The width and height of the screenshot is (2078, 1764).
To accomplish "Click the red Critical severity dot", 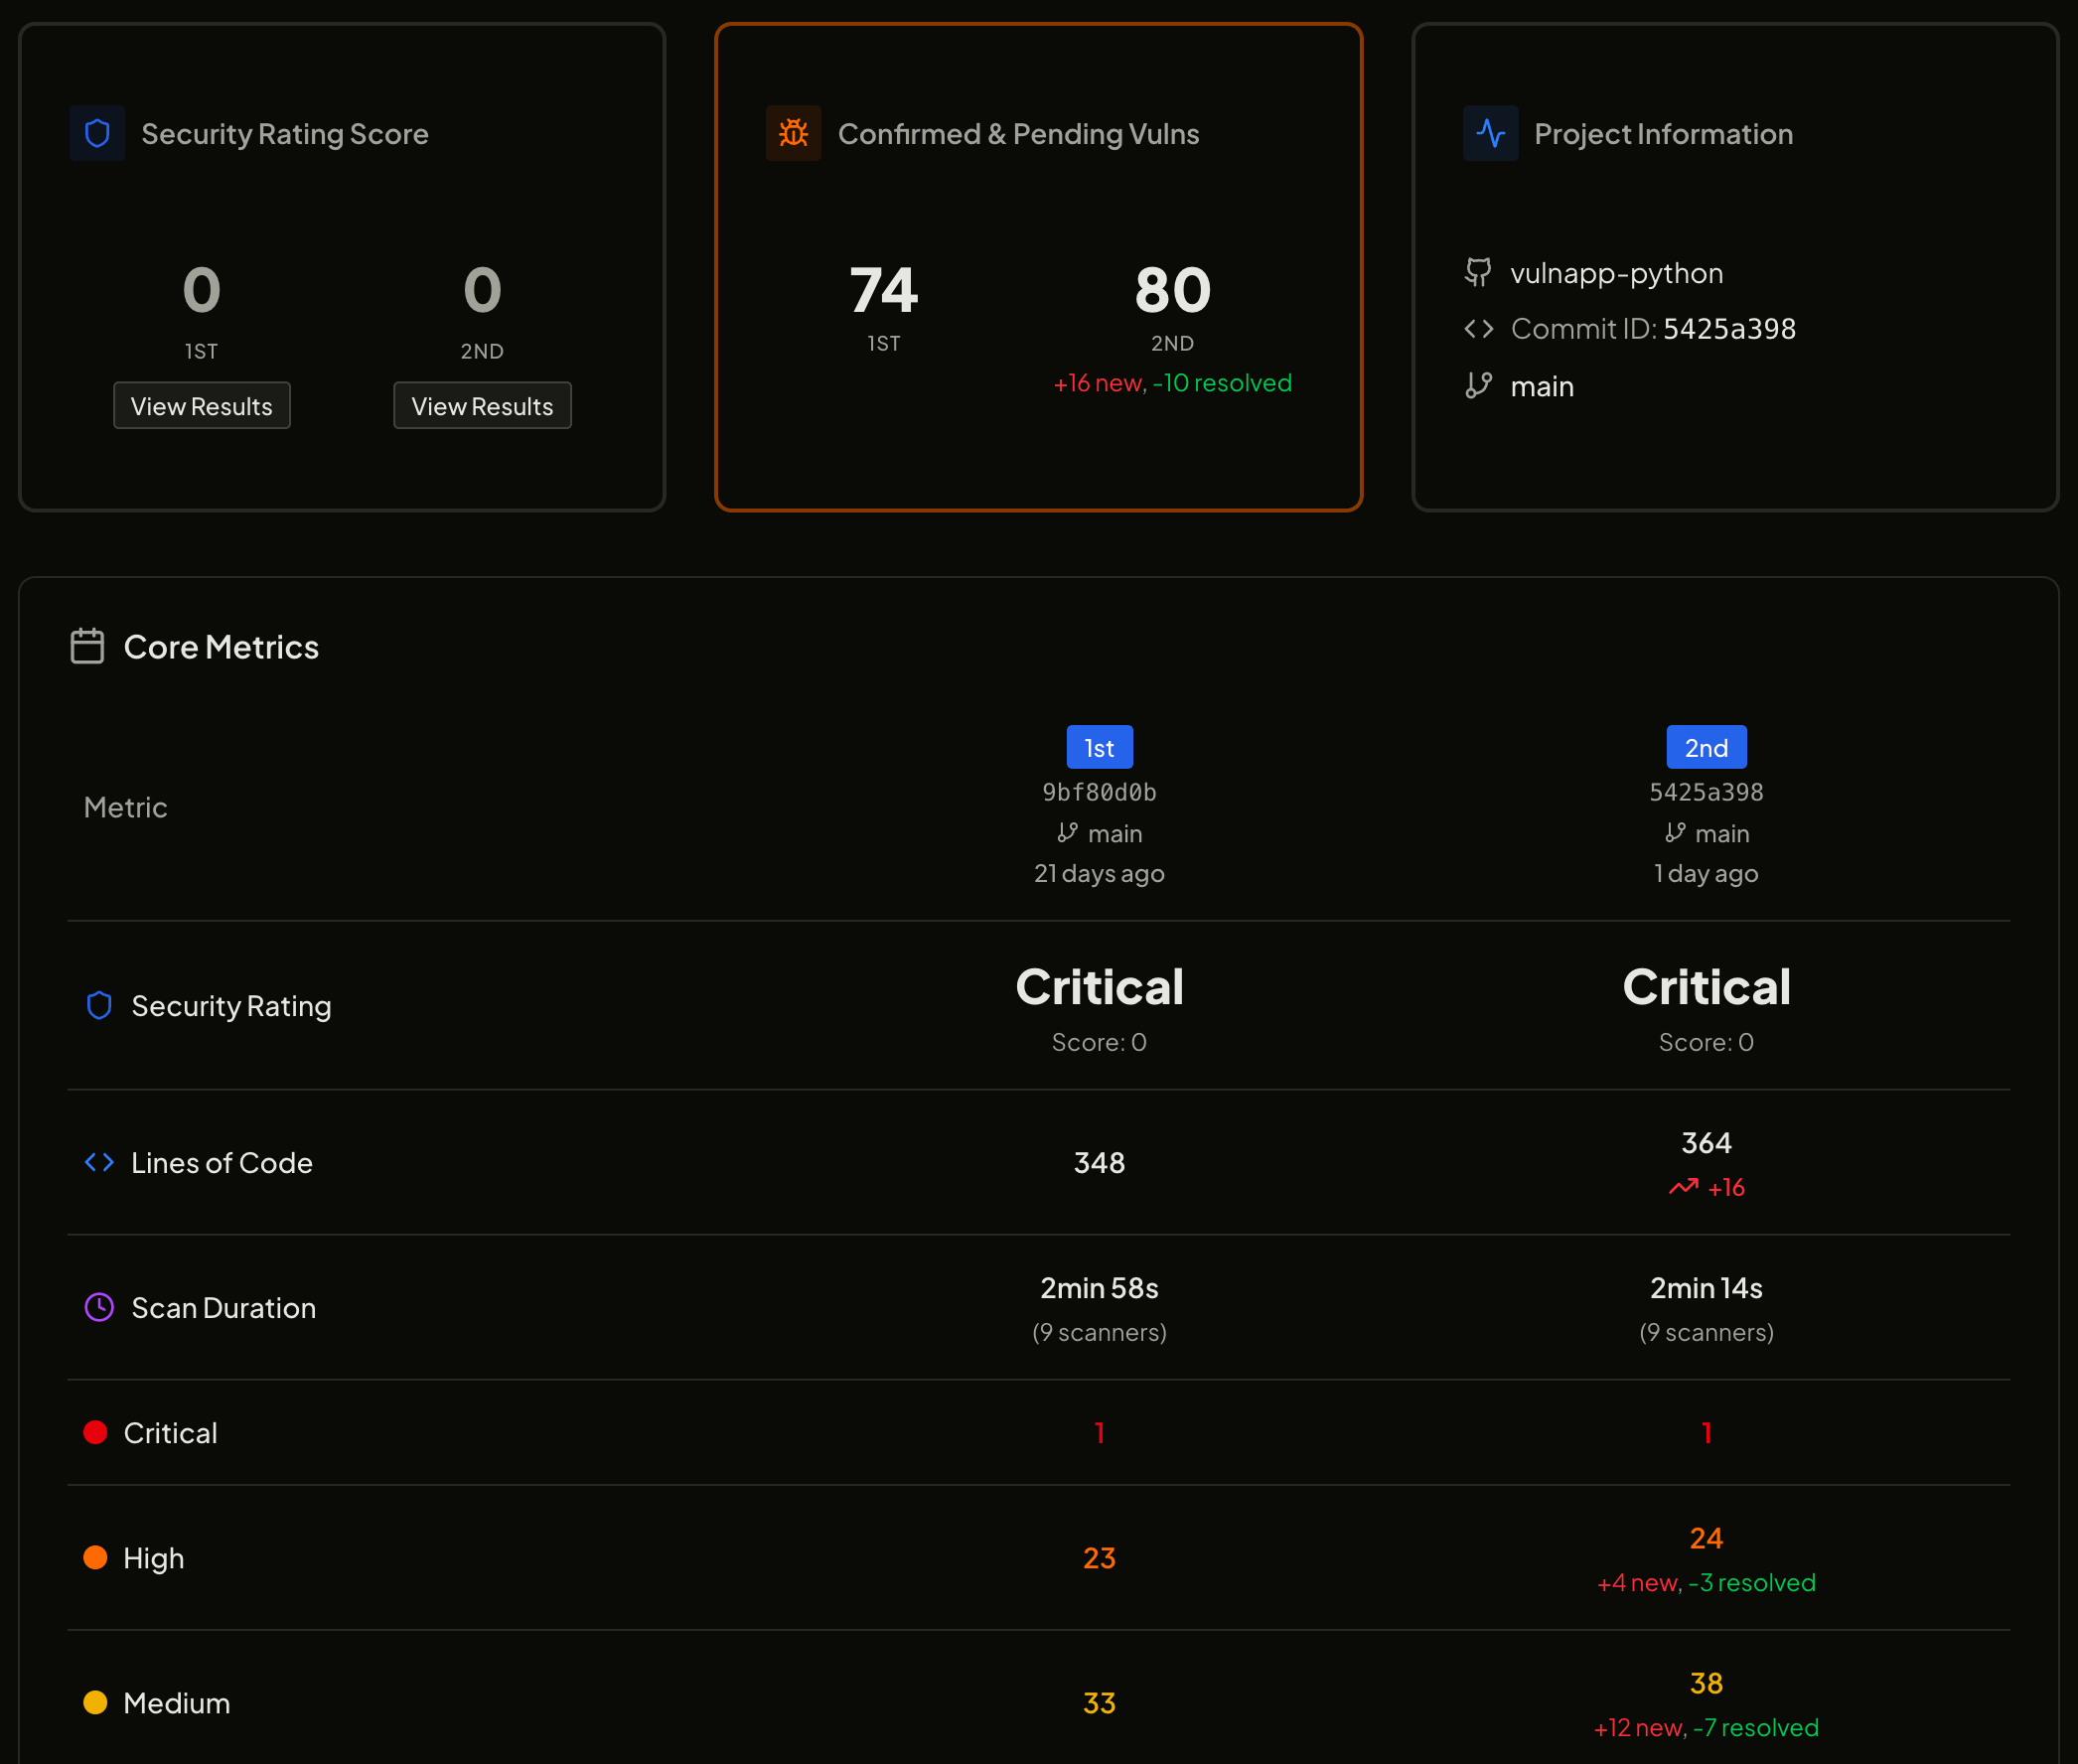I will (x=95, y=1432).
